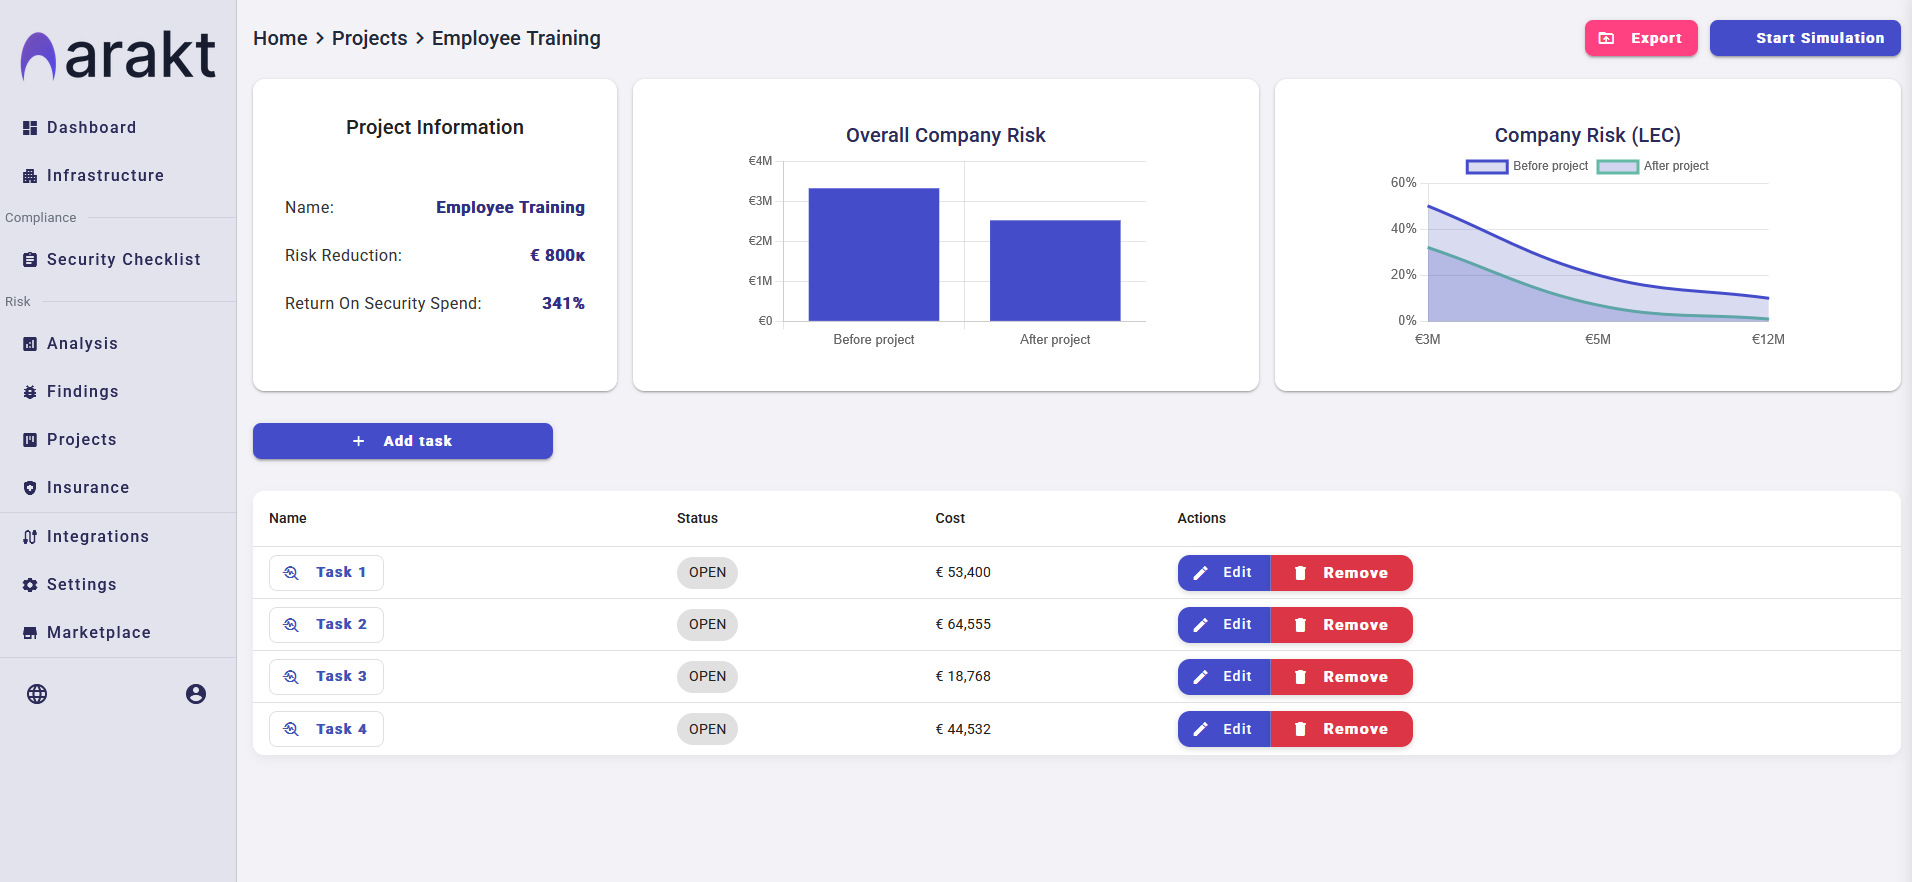
Task: Click the Insurance shield icon
Action: click(30, 488)
